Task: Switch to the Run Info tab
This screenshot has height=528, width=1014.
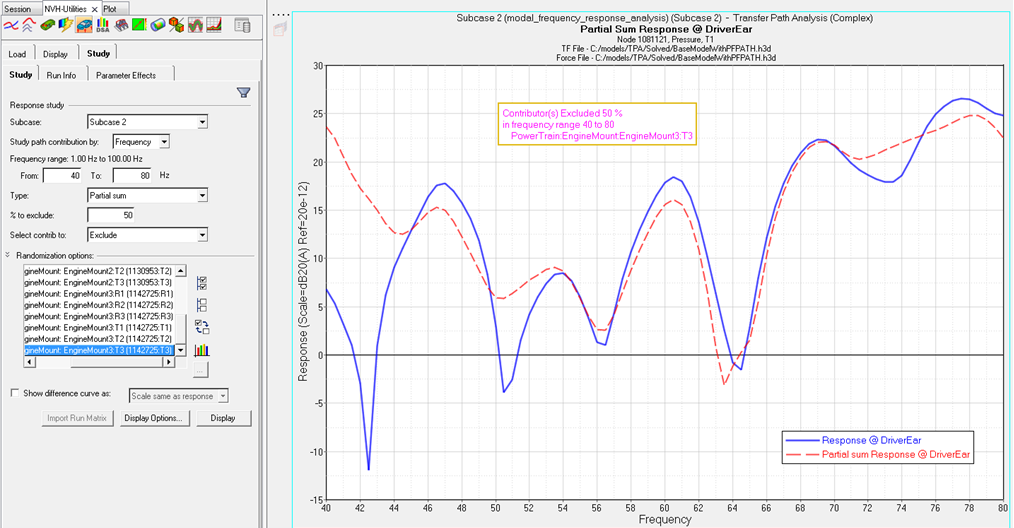Action: click(x=61, y=75)
